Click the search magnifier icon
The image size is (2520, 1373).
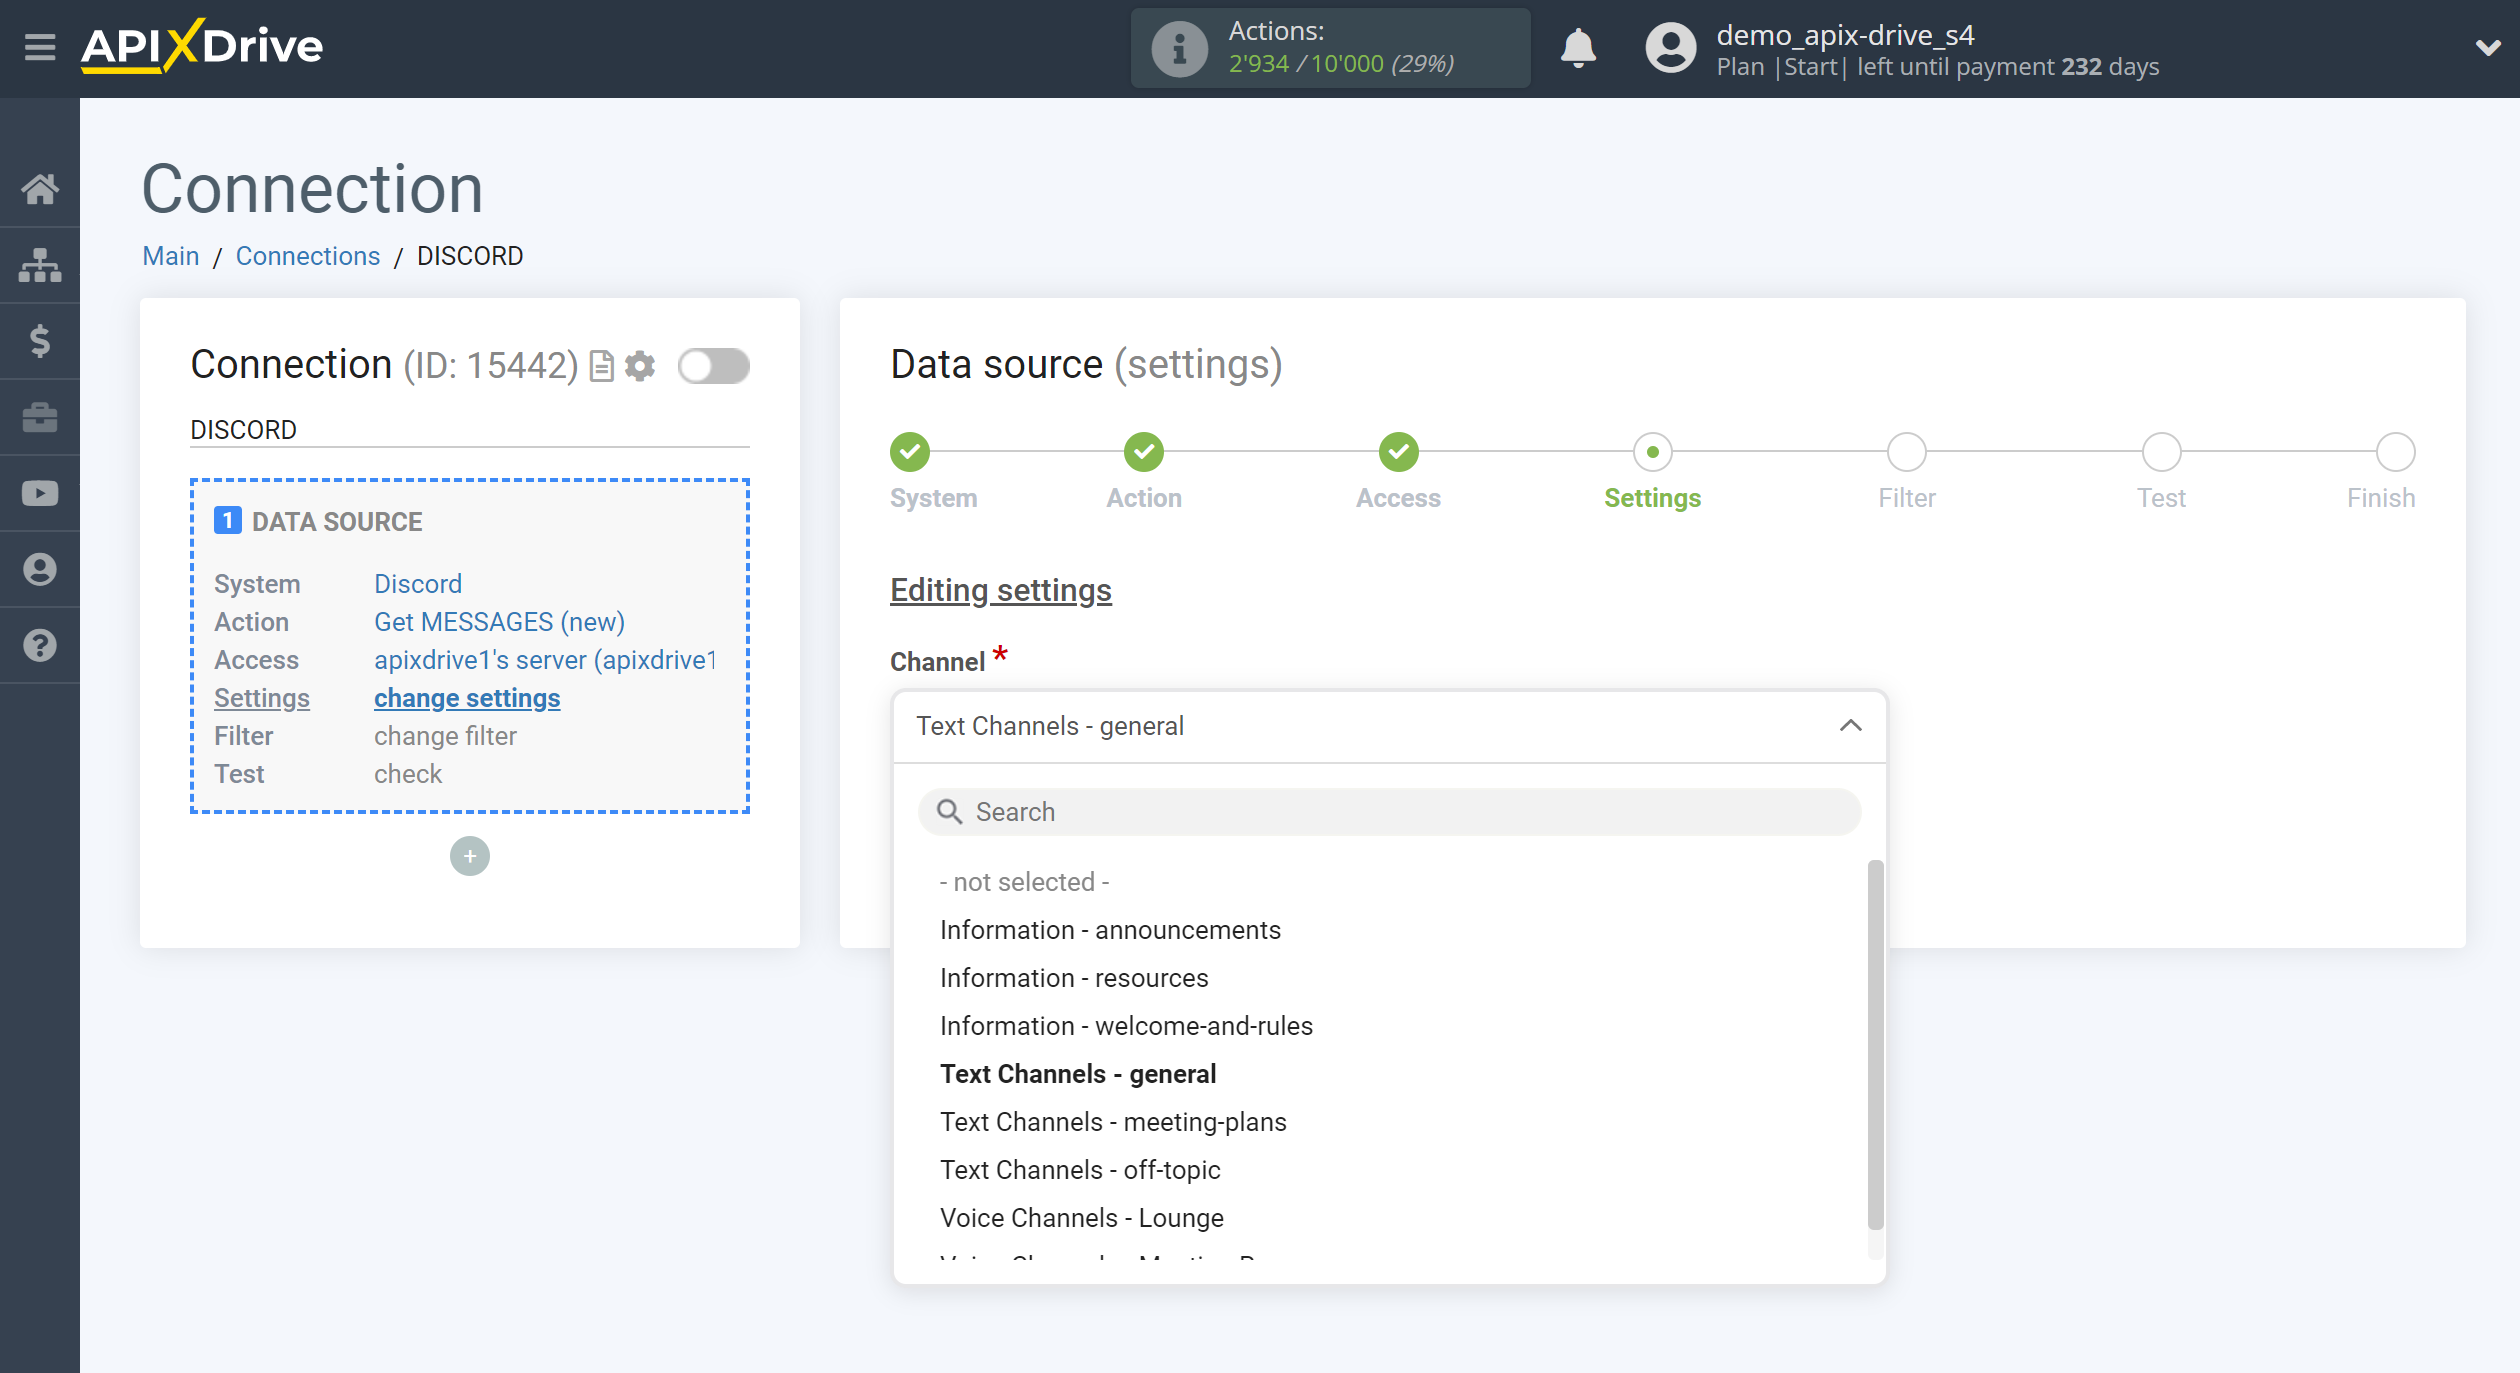[x=948, y=812]
